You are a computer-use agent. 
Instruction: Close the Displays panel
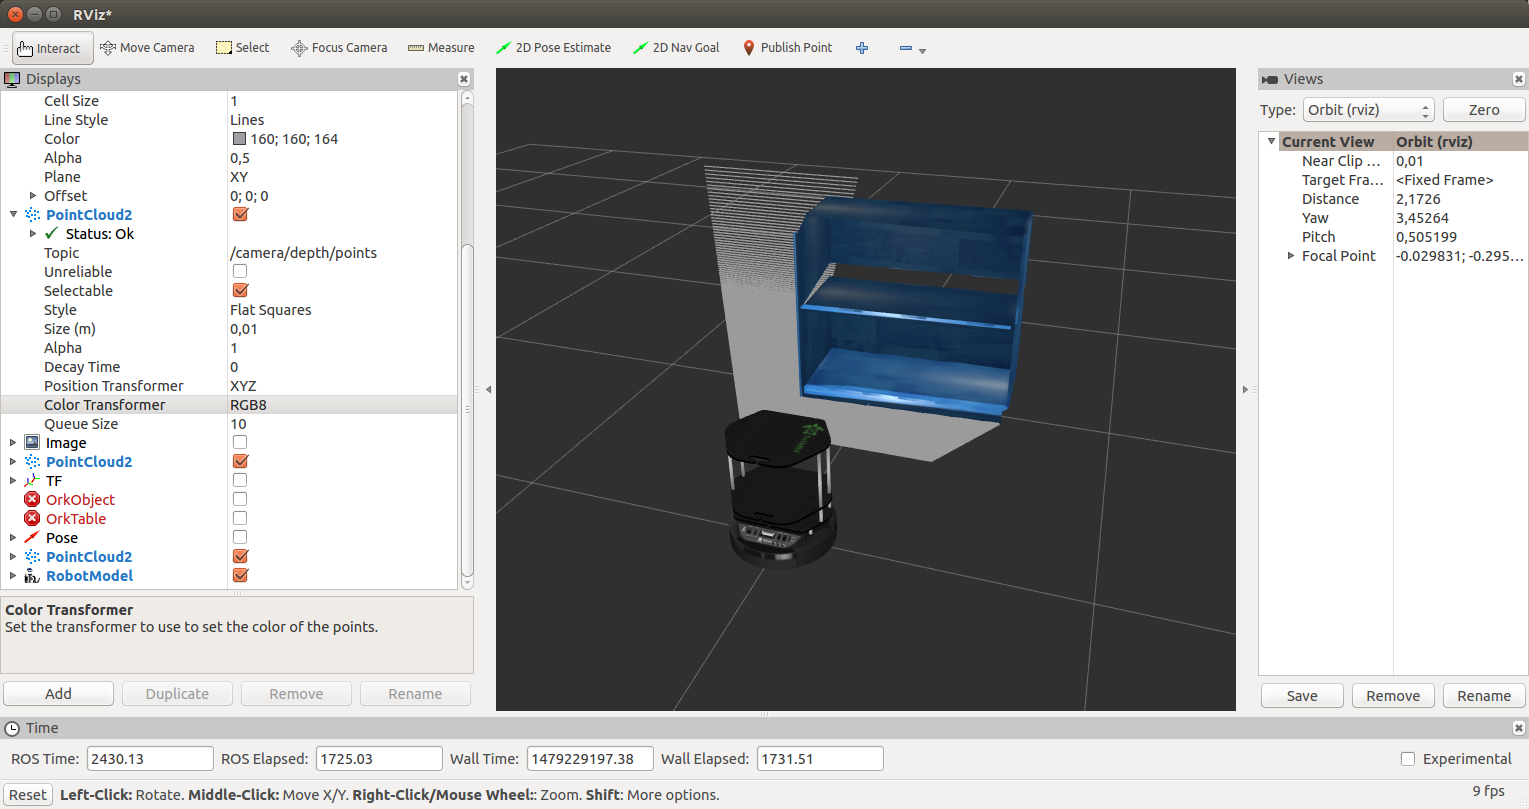(464, 79)
